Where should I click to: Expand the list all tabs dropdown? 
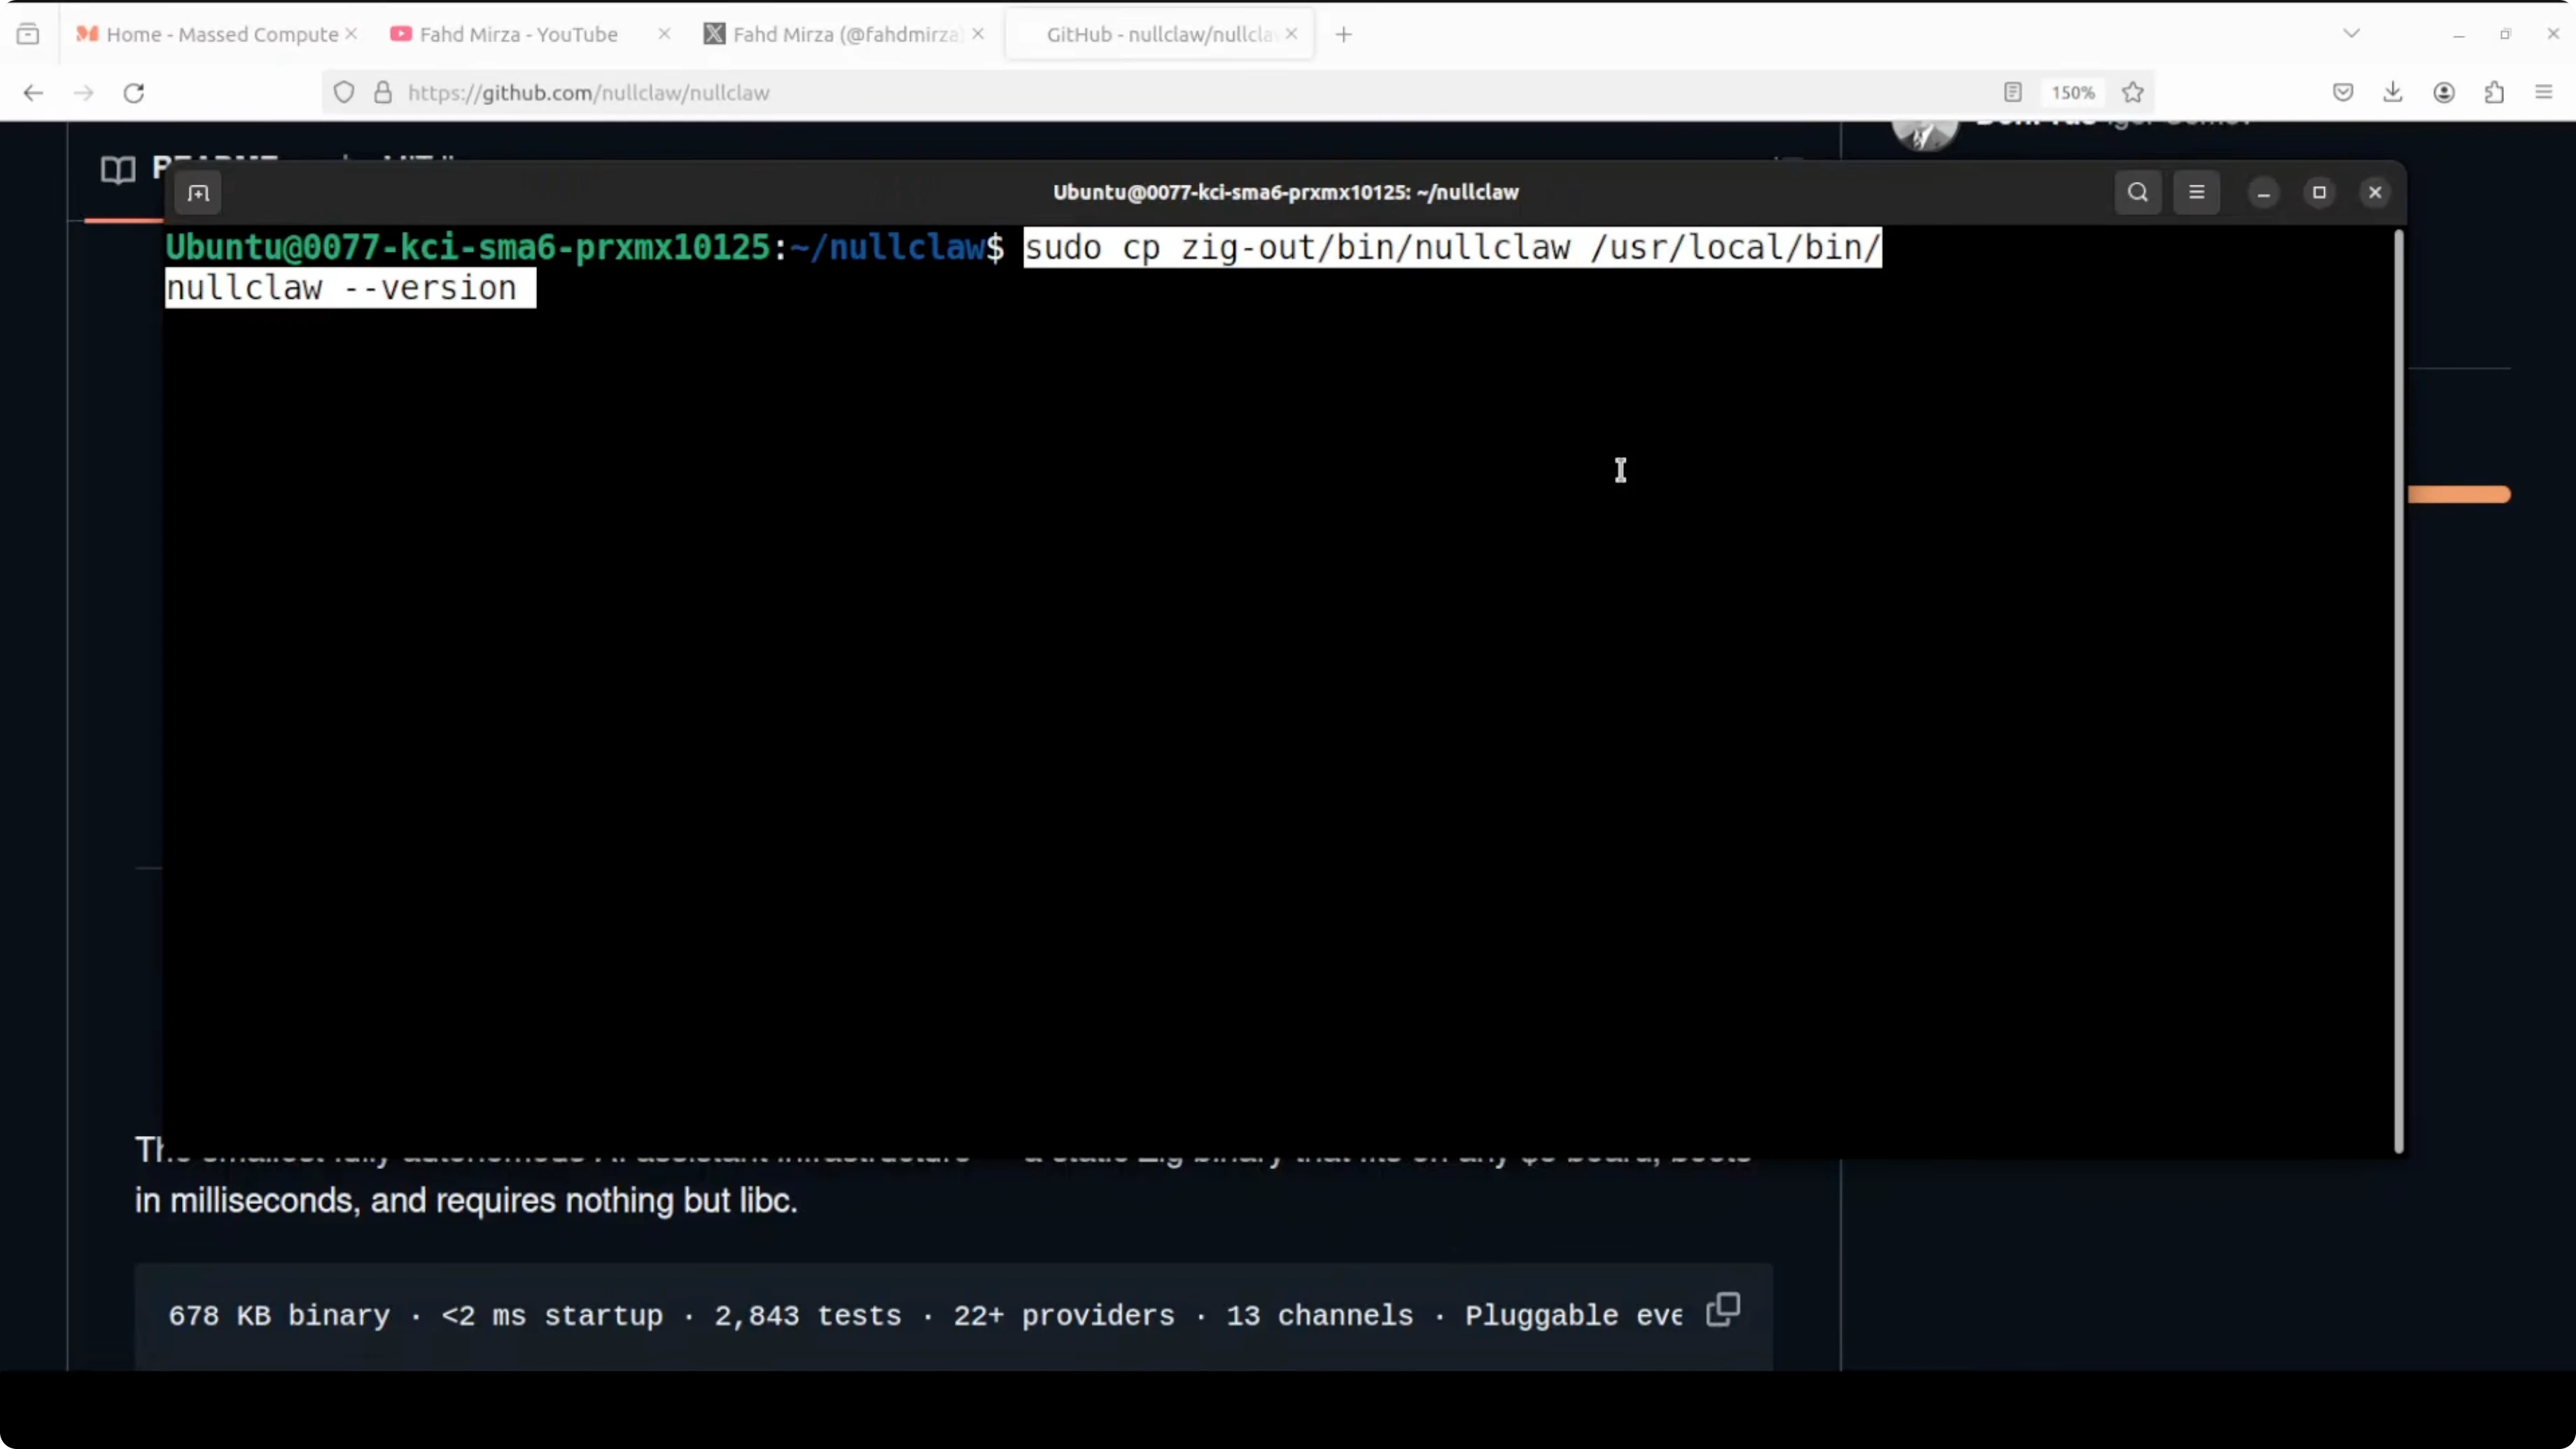pyautogui.click(x=2352, y=34)
